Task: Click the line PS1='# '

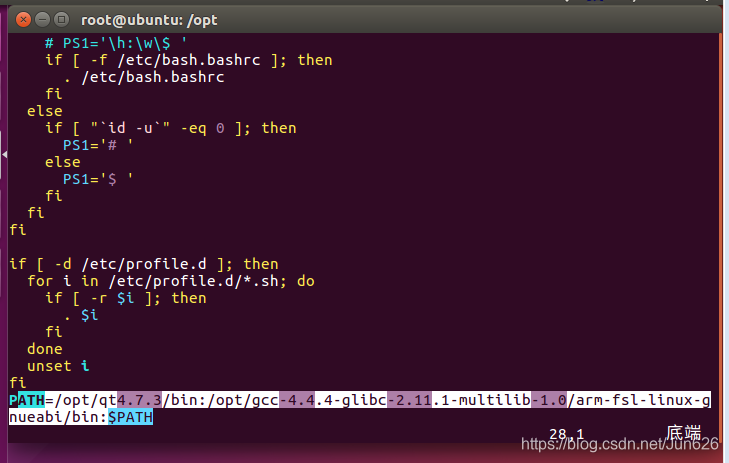Action: pos(98,145)
